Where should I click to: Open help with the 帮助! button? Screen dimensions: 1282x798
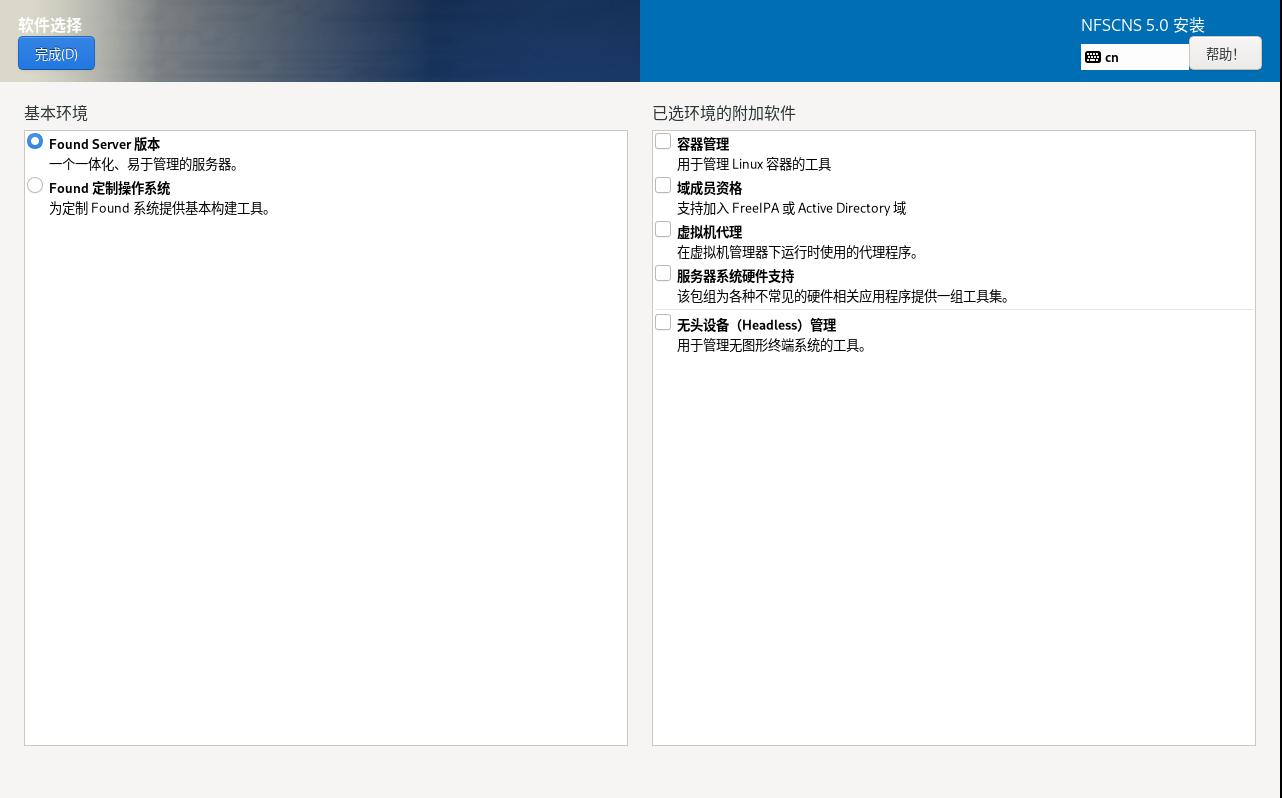[1225, 54]
